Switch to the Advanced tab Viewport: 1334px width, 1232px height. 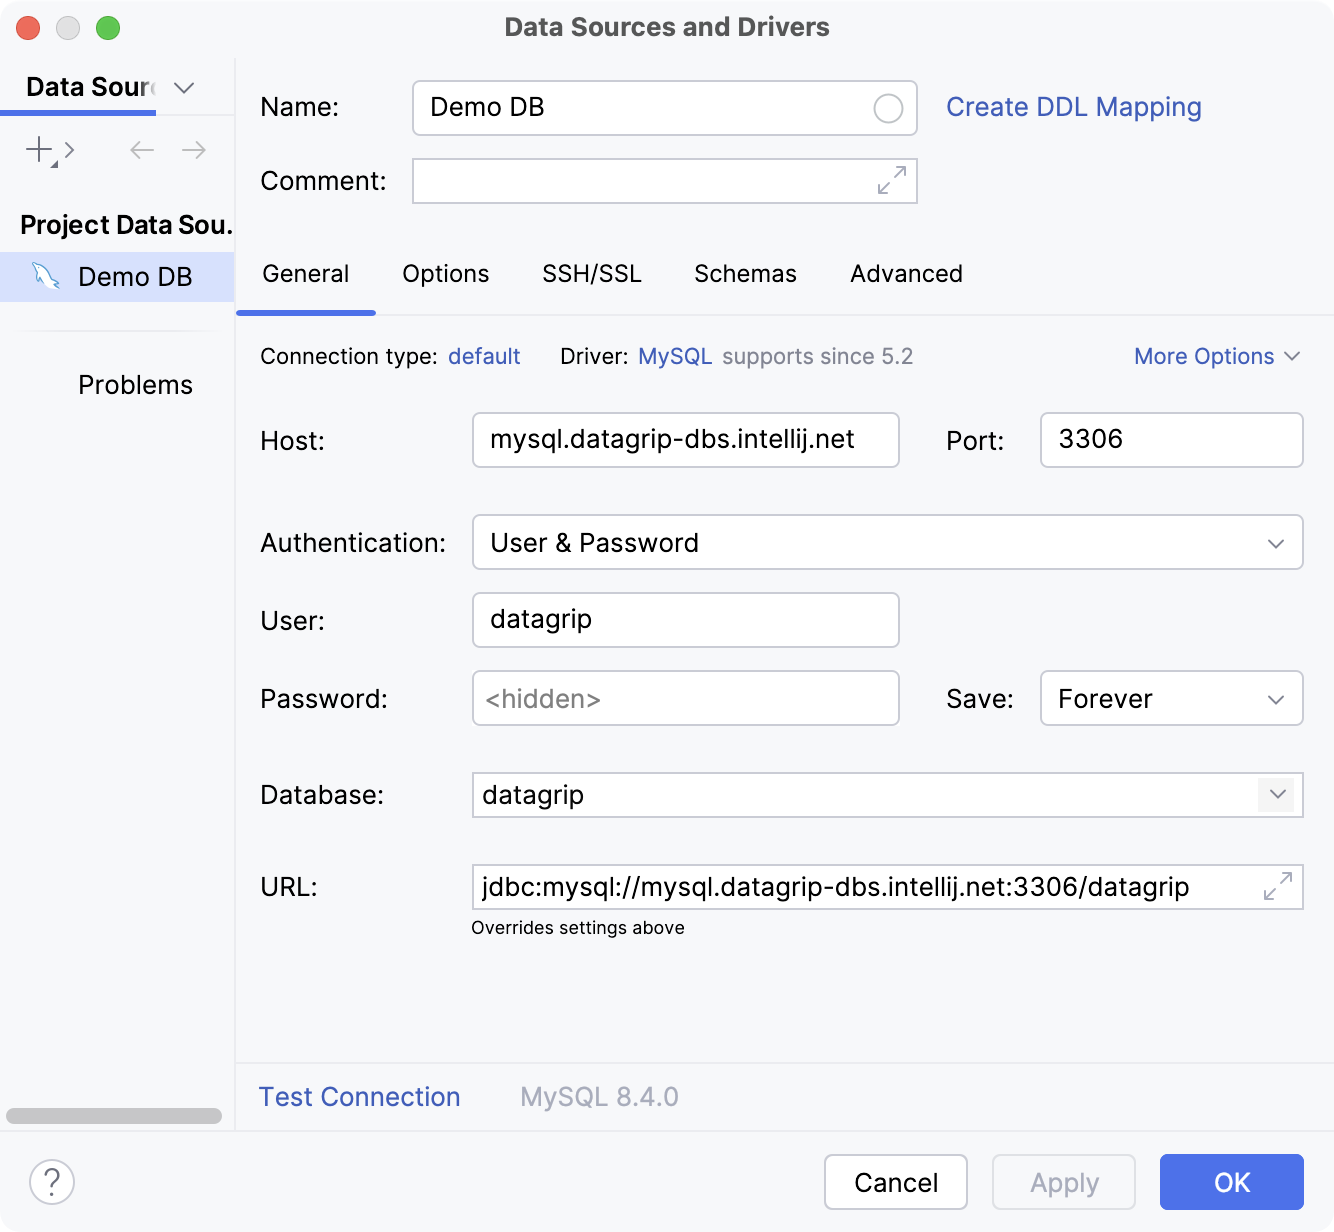pos(905,273)
